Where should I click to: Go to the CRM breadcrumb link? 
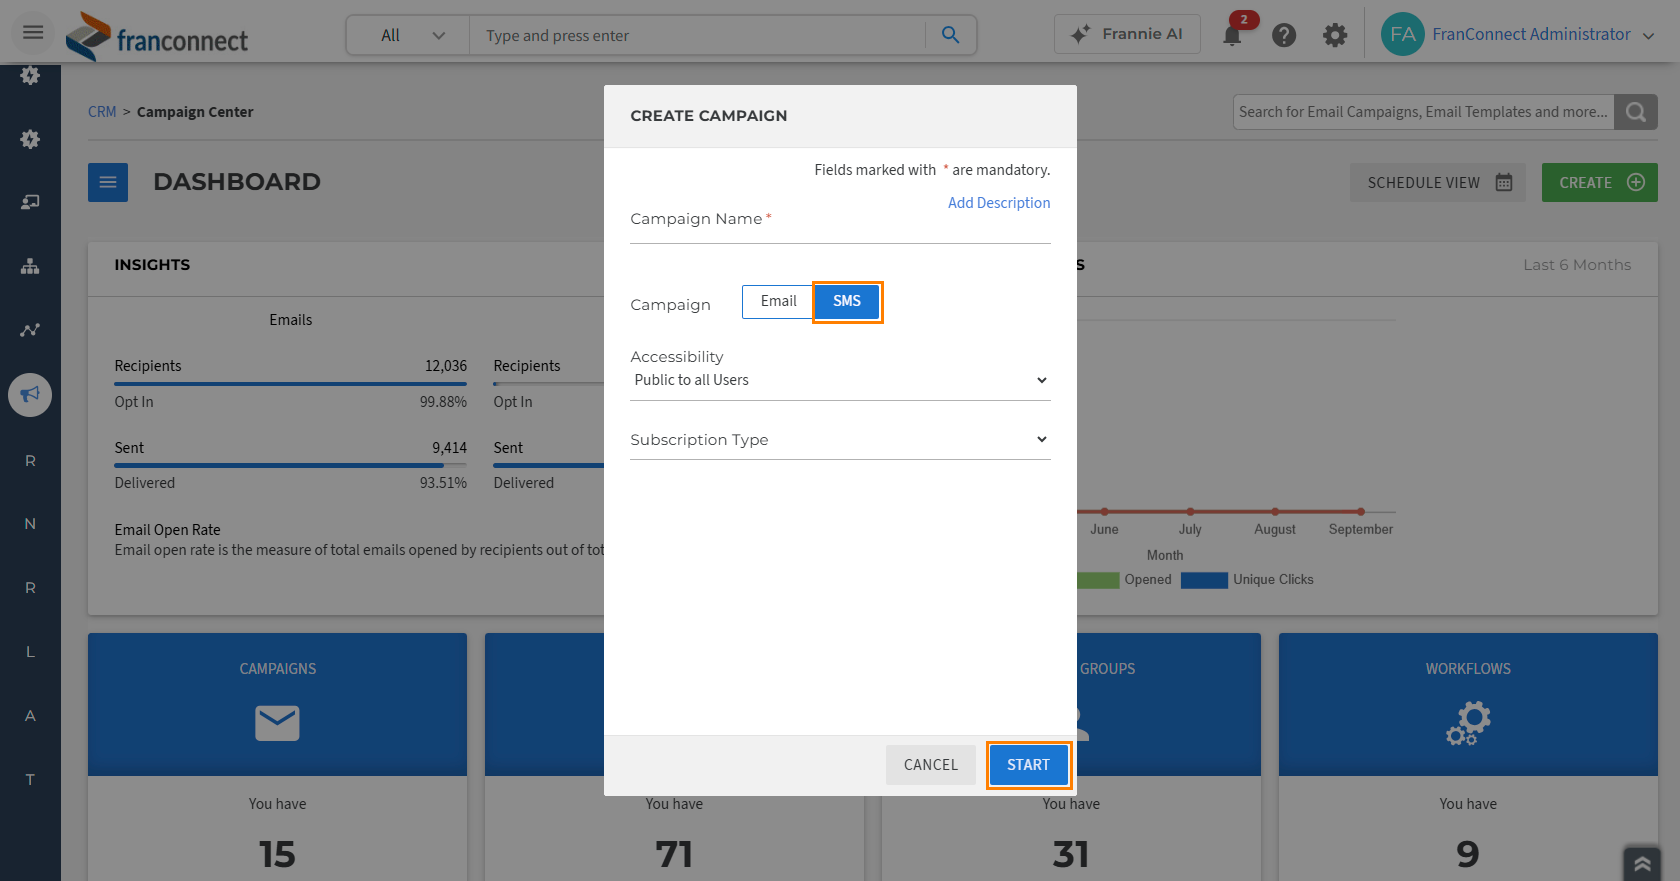coord(102,112)
